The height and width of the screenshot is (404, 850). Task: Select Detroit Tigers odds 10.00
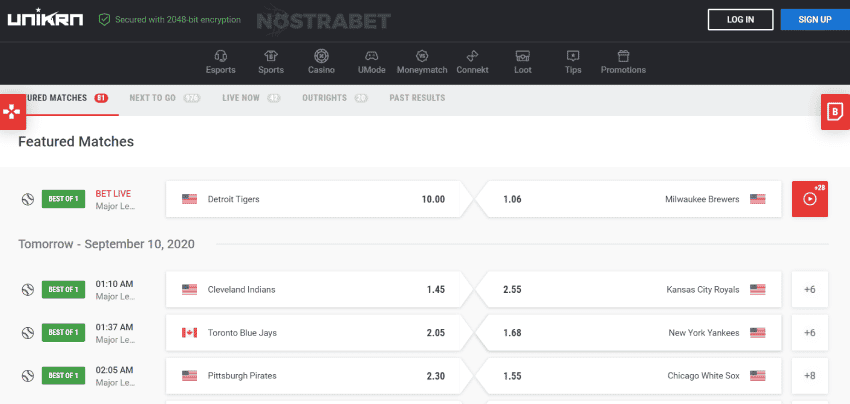pos(315,199)
